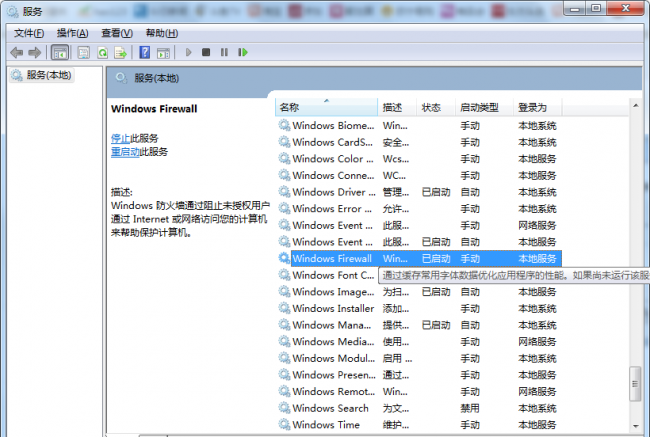Select the Windows Search service name
The height and width of the screenshot is (437, 650).
[330, 408]
